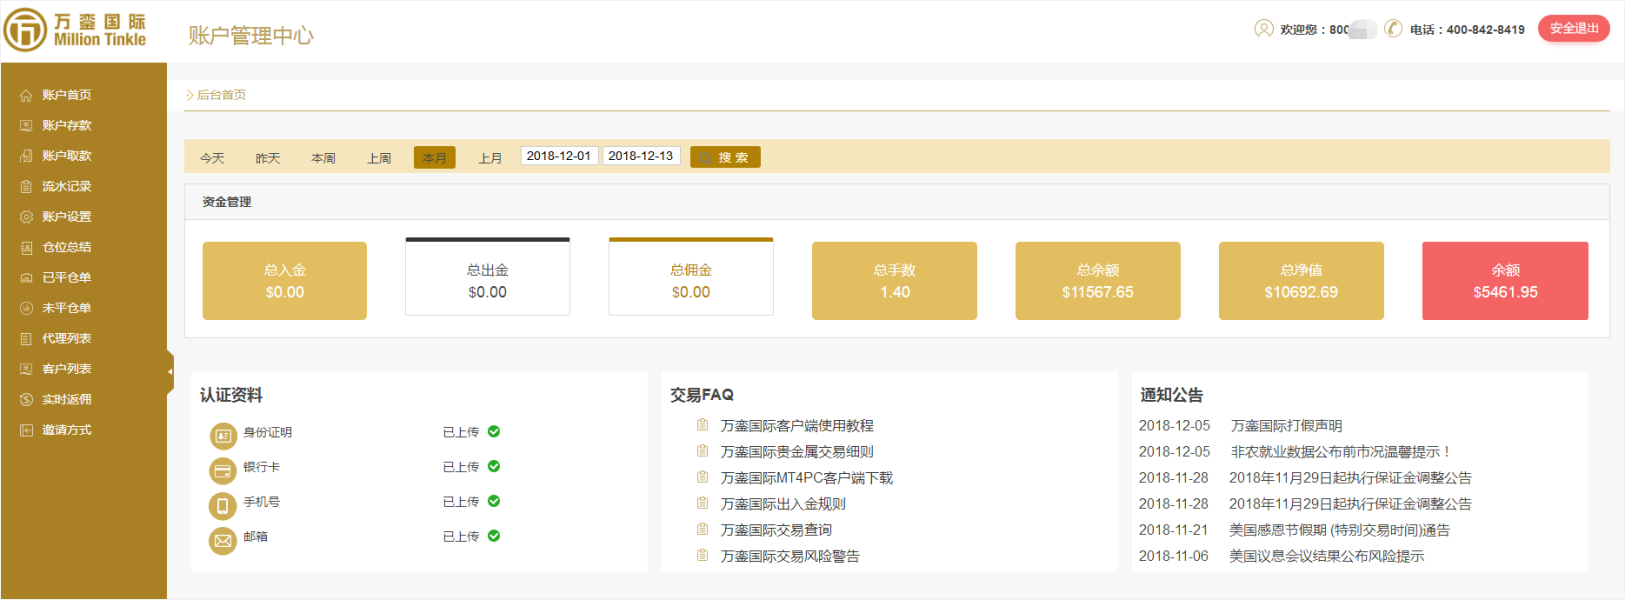The height and width of the screenshot is (600, 1625).
Task: Collapse the sidebar using the arrow handle
Action: [170, 371]
